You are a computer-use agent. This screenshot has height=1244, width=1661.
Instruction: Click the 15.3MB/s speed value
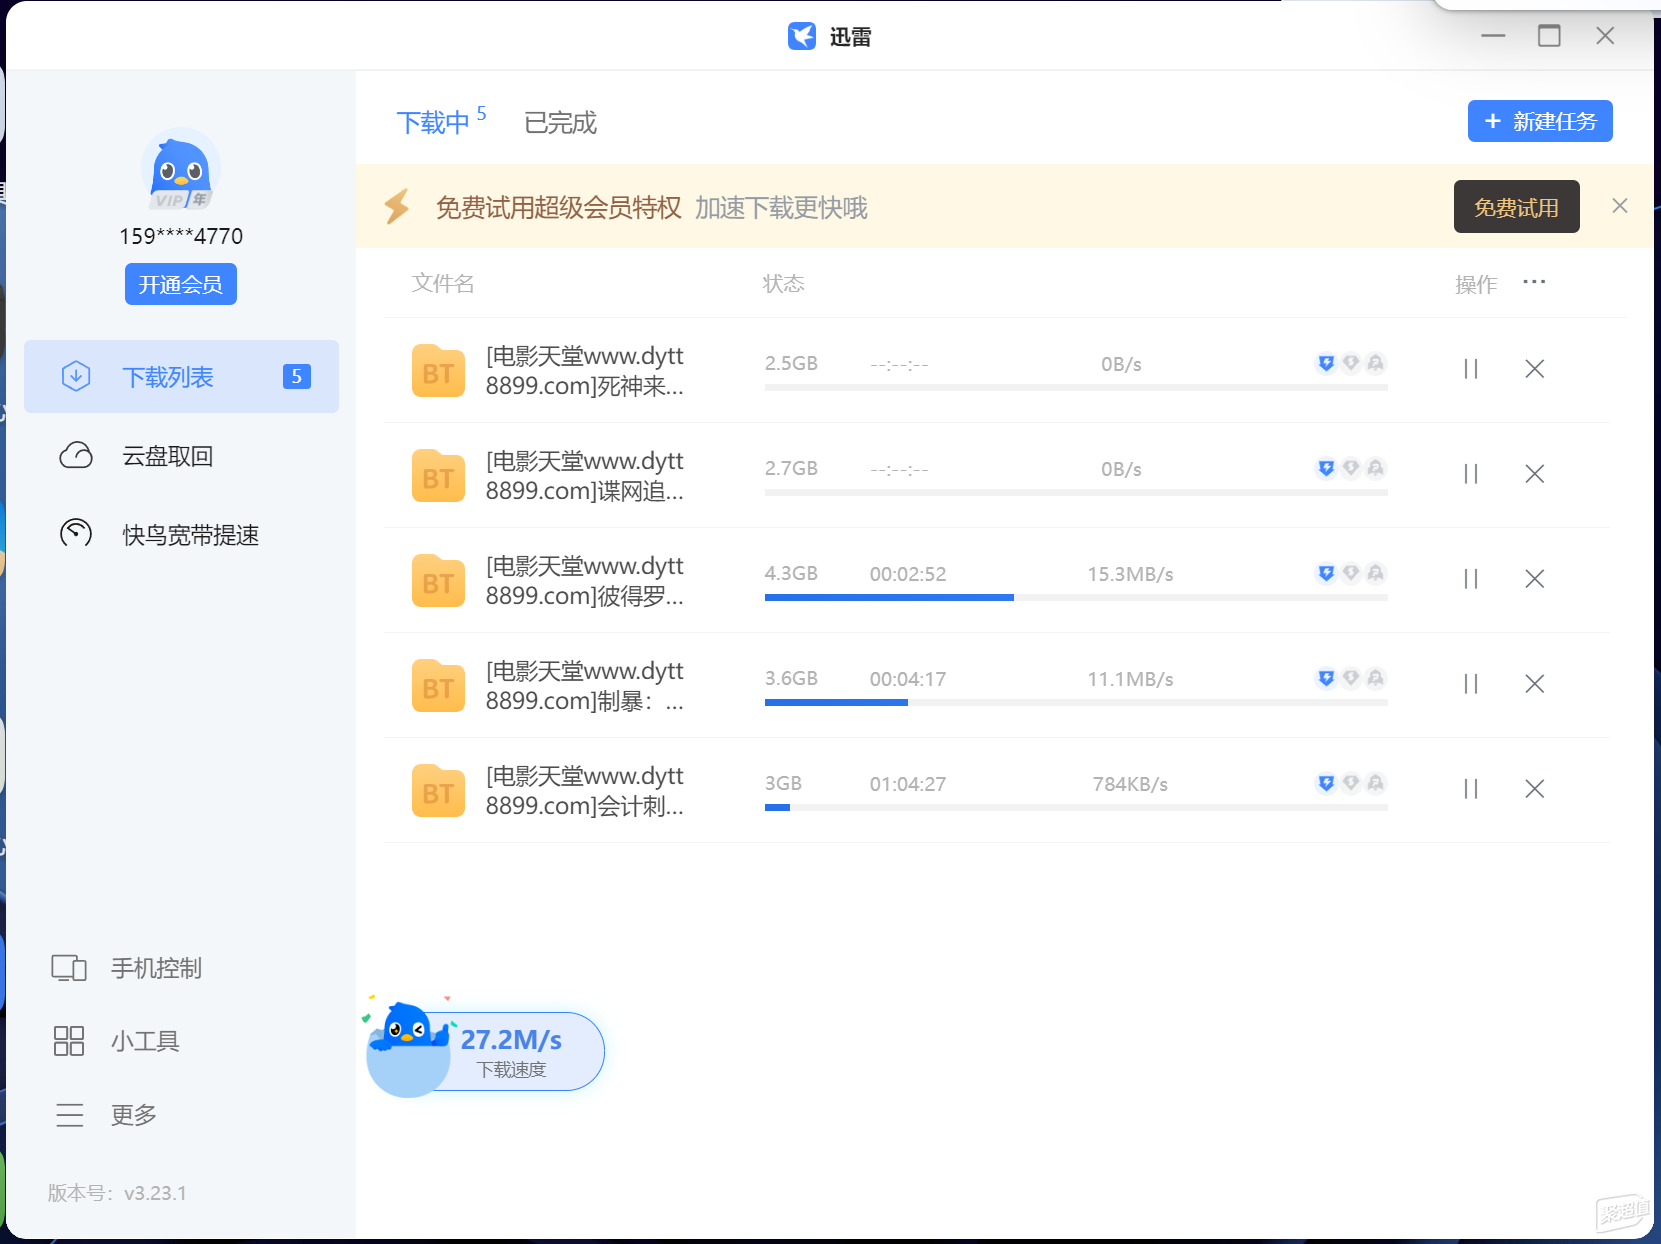[x=1130, y=574]
